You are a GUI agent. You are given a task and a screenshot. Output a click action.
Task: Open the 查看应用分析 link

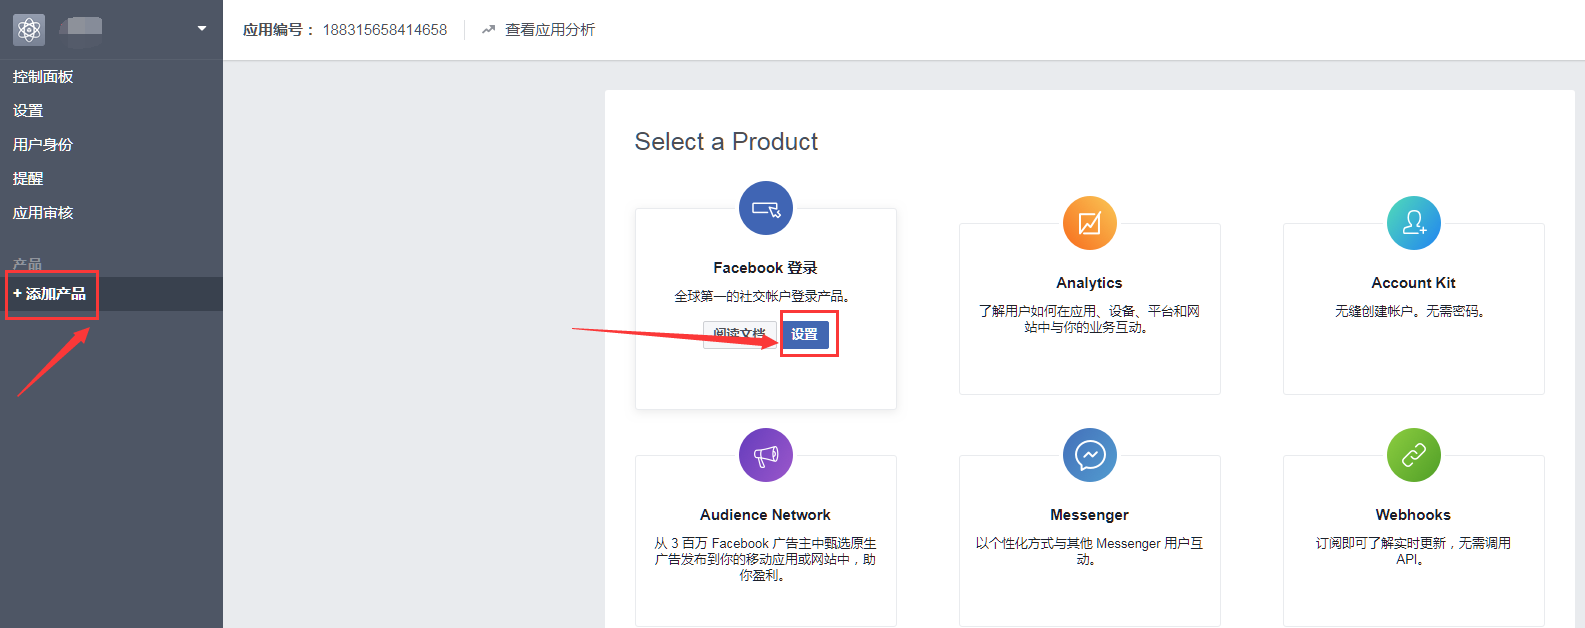coord(549,30)
